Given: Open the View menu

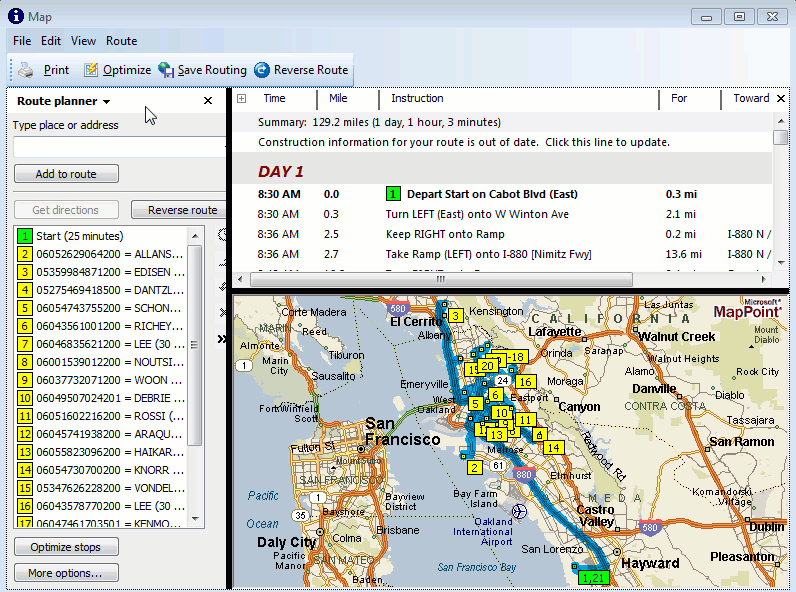Looking at the screenshot, I should click(83, 41).
